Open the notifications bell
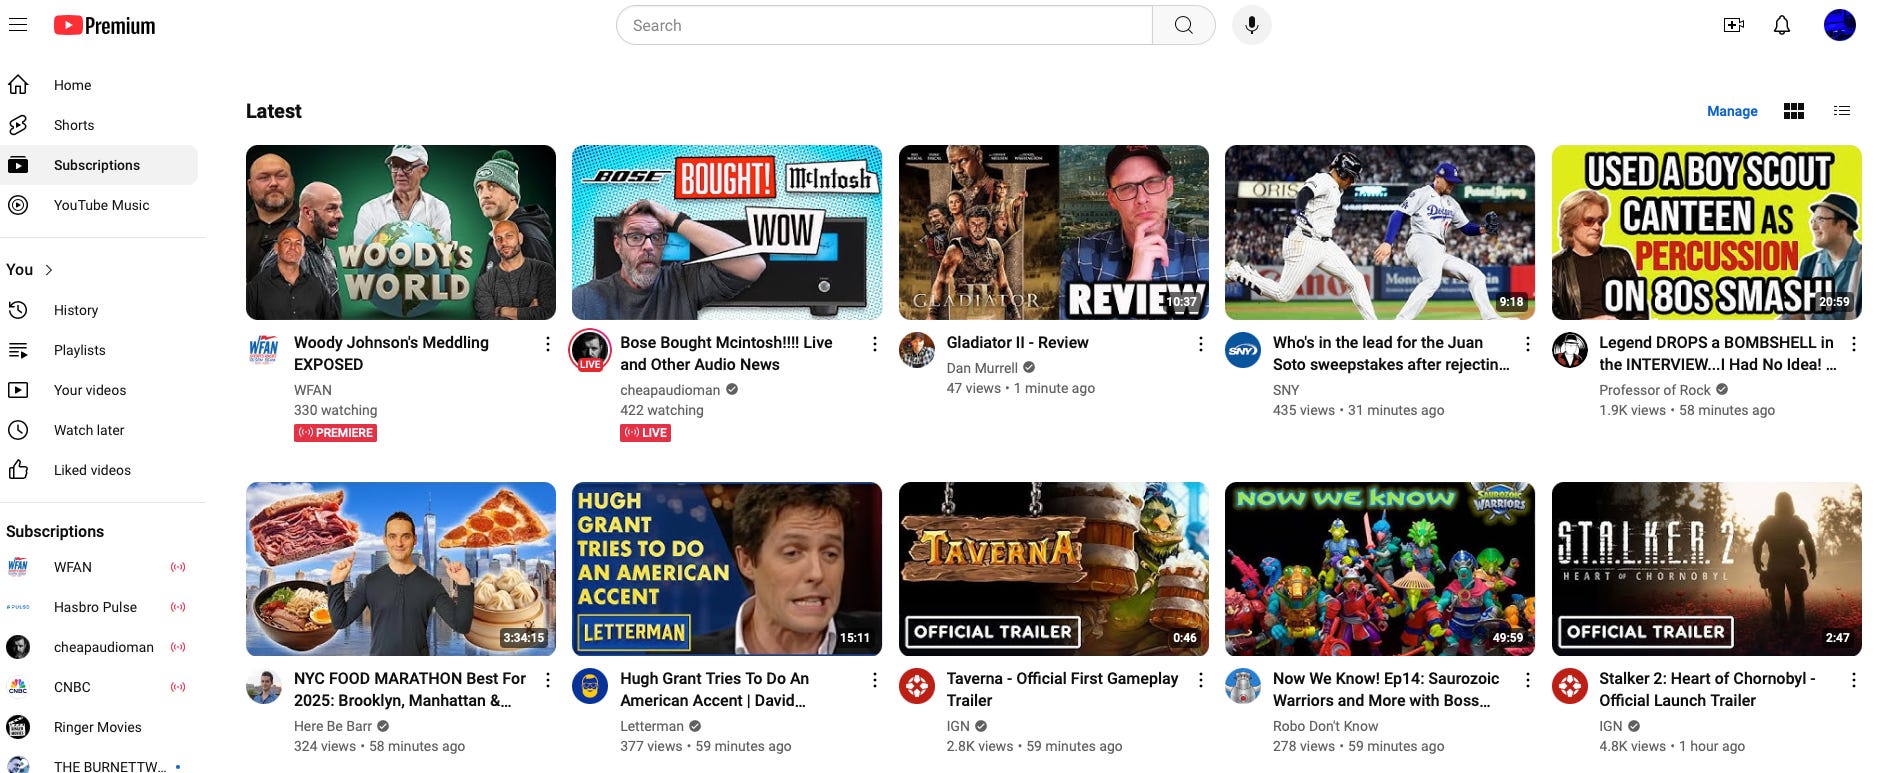 pos(1782,25)
